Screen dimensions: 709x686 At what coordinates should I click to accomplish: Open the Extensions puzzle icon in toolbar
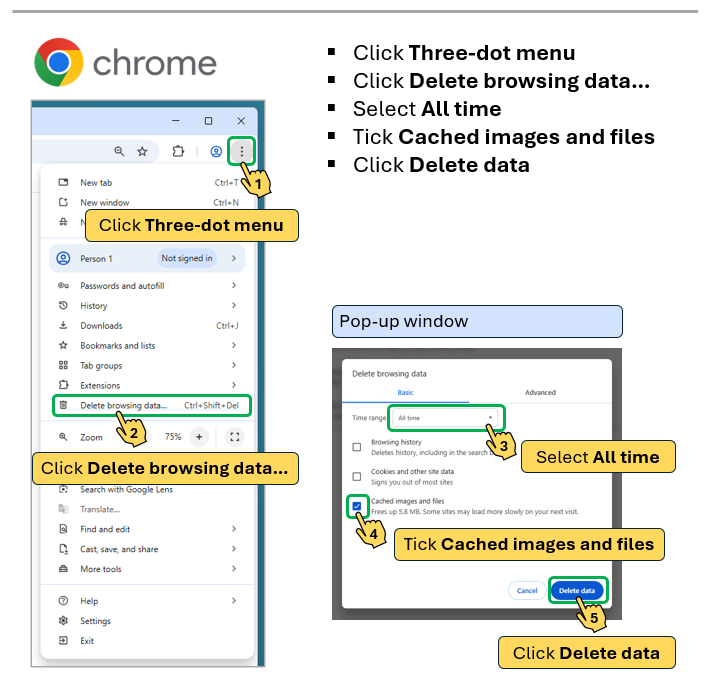click(178, 151)
